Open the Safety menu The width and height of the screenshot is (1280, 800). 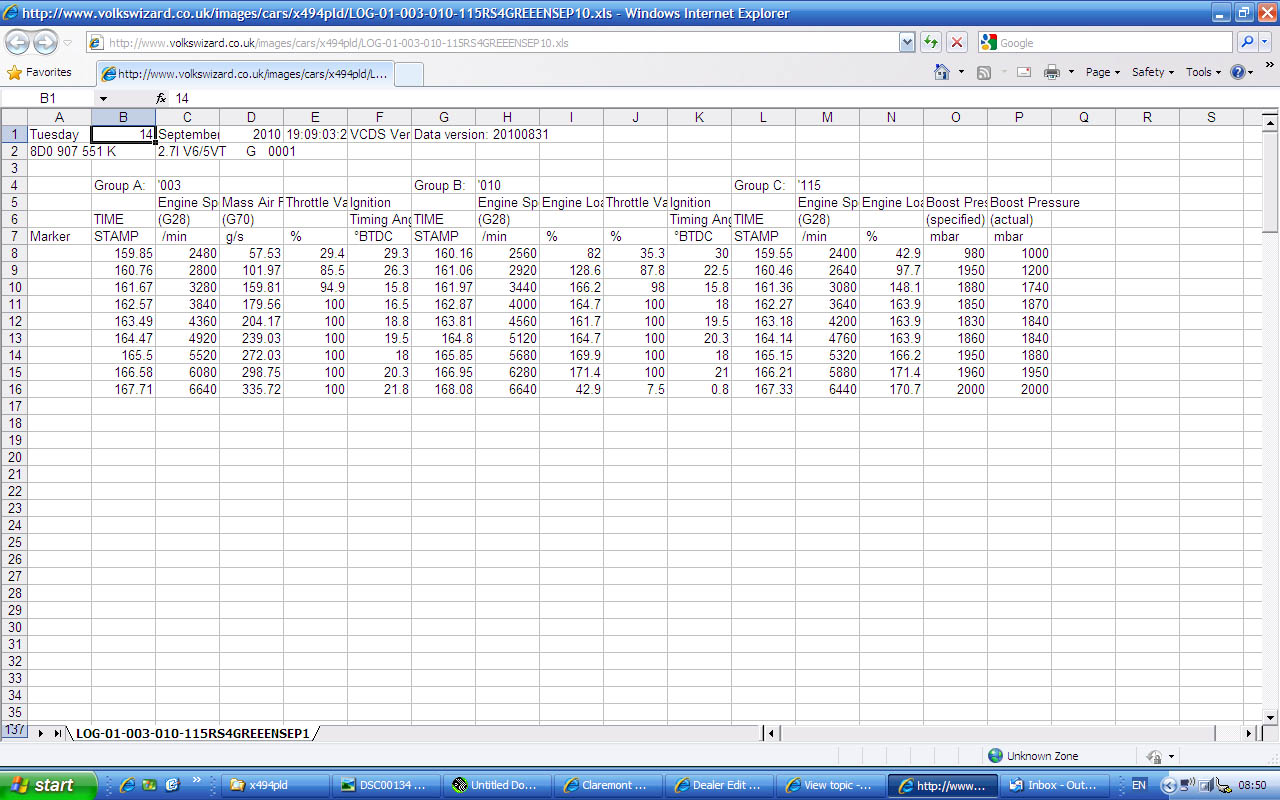tap(1152, 72)
